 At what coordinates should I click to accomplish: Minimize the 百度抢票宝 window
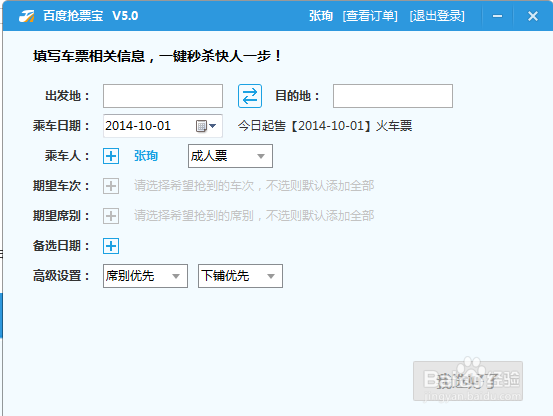coord(497,16)
